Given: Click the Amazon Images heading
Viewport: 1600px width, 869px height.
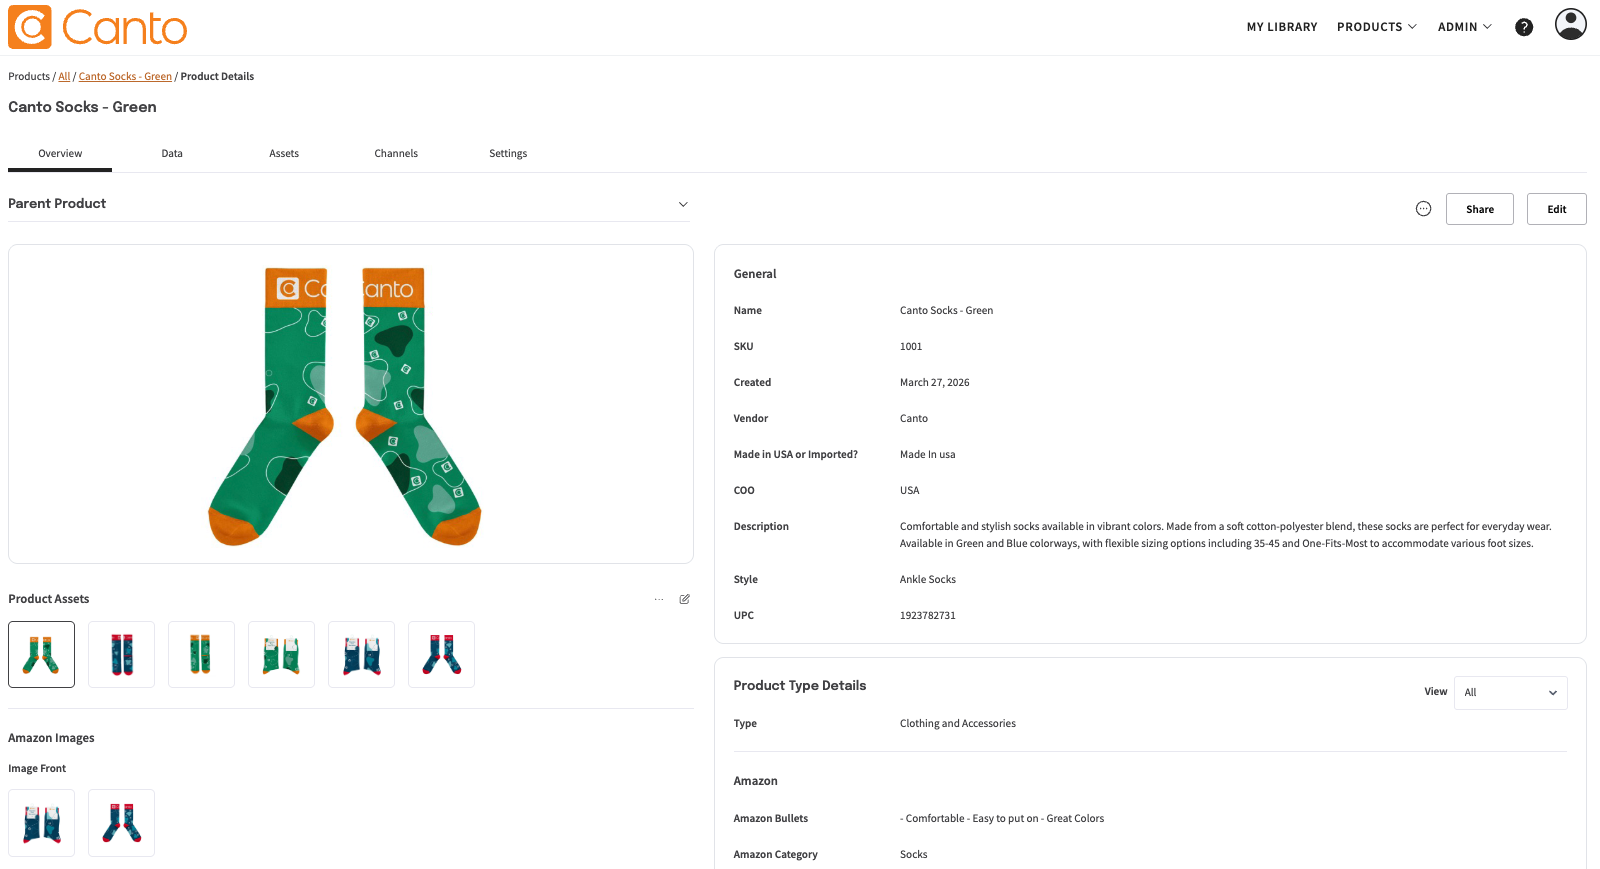Looking at the screenshot, I should point(51,738).
